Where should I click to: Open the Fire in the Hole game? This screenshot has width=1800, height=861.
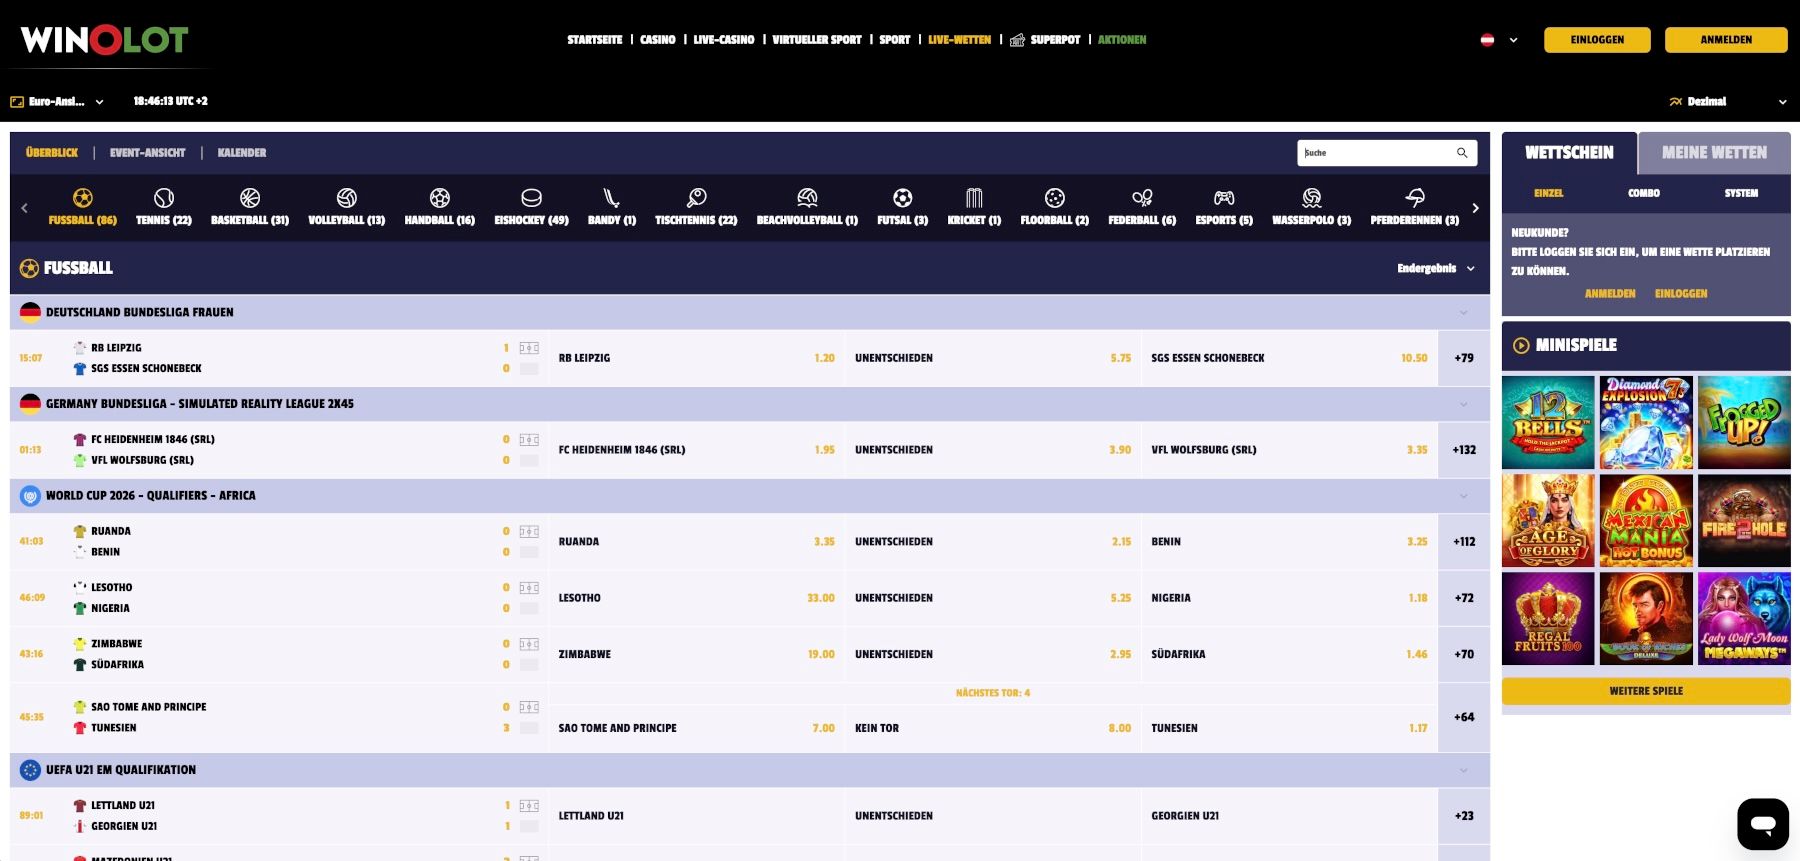pos(1744,521)
